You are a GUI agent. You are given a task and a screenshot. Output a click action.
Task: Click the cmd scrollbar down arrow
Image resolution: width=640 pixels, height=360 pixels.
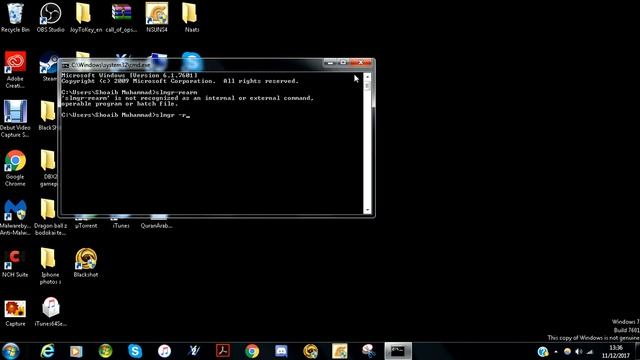coord(367,210)
